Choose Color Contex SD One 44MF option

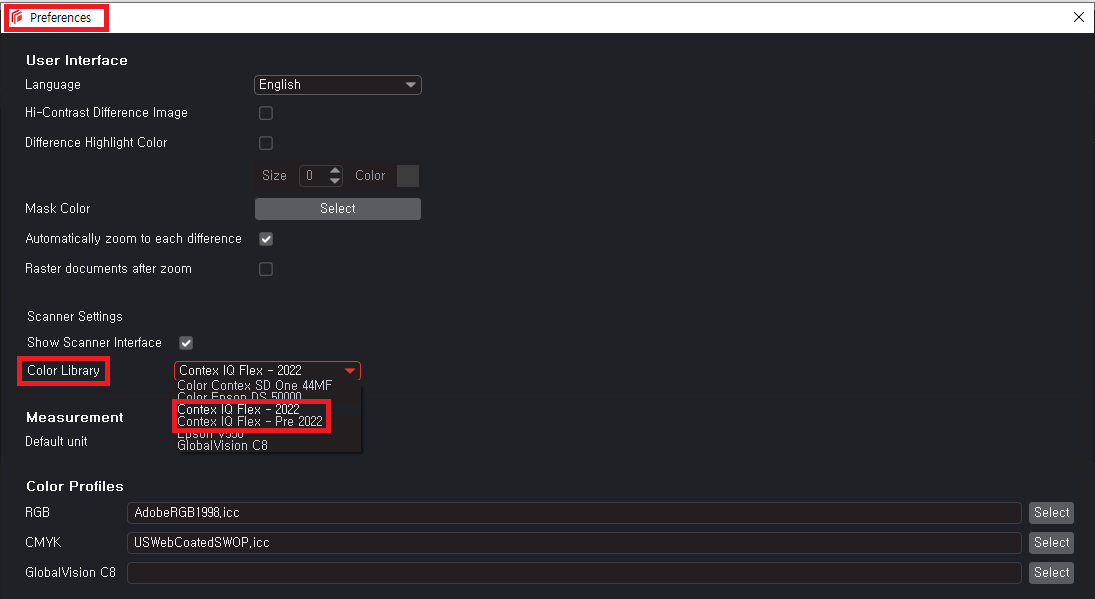tap(254, 385)
